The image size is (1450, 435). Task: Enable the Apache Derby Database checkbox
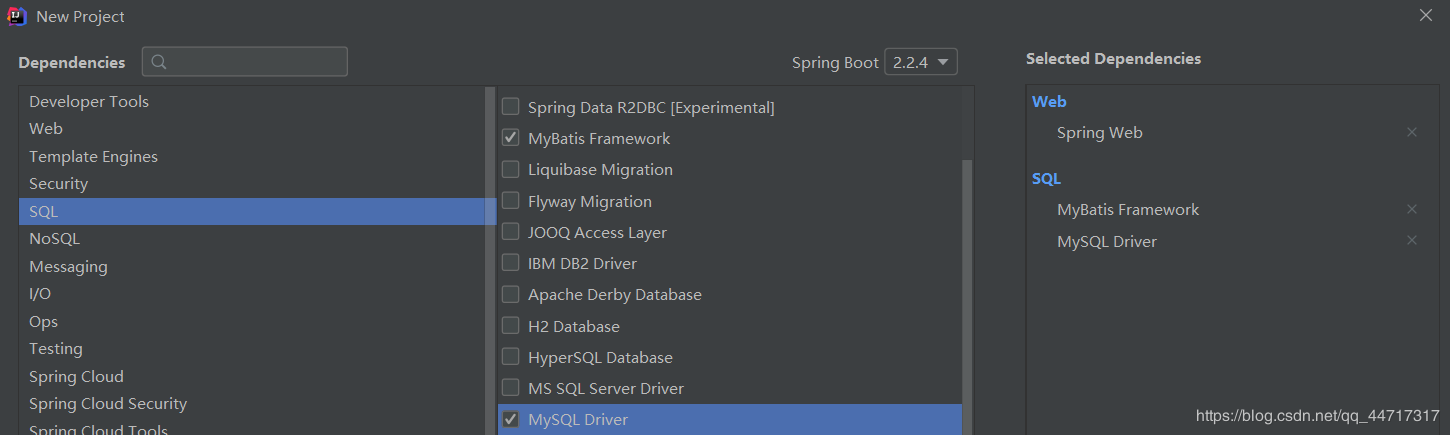point(510,294)
